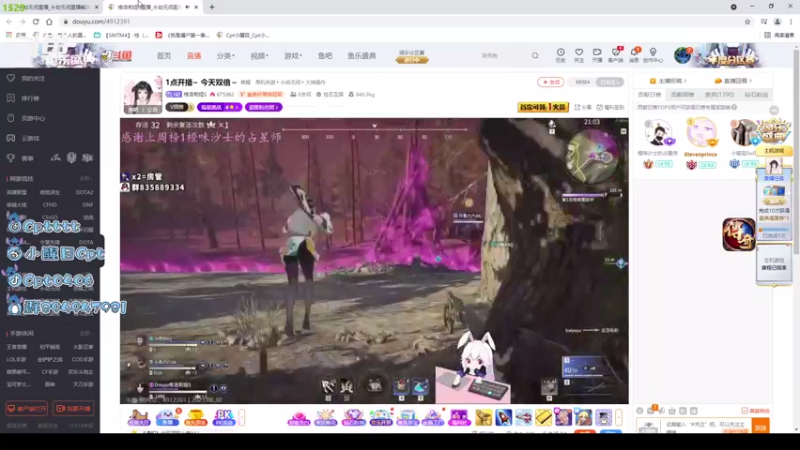The height and width of the screenshot is (450, 800).
Task: Click the browser home icon
Action: pyautogui.click(x=49, y=21)
